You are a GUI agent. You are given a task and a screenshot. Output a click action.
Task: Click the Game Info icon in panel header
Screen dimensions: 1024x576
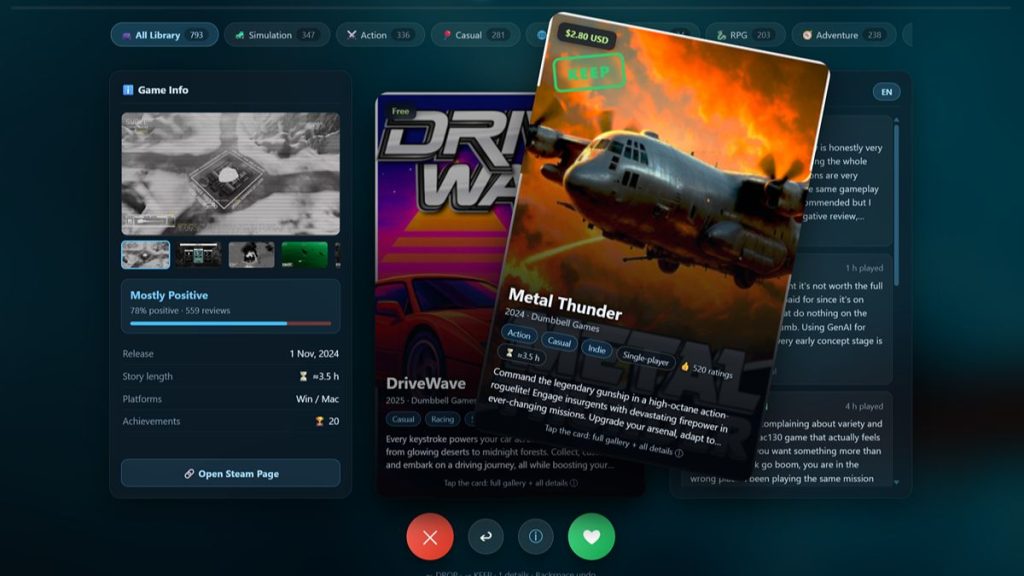click(x=128, y=90)
